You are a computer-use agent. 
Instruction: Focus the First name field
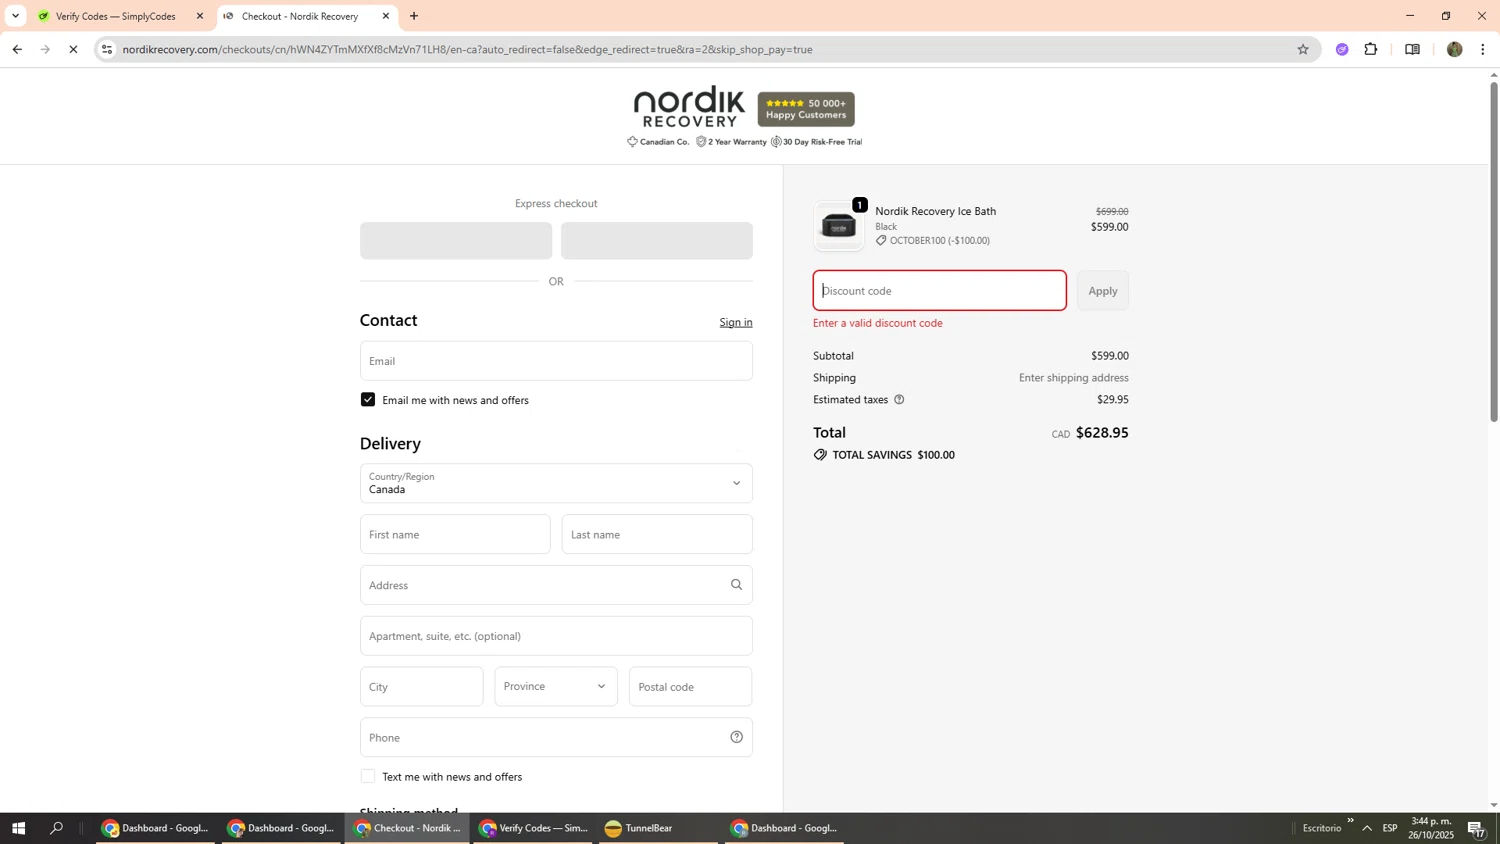coord(455,534)
